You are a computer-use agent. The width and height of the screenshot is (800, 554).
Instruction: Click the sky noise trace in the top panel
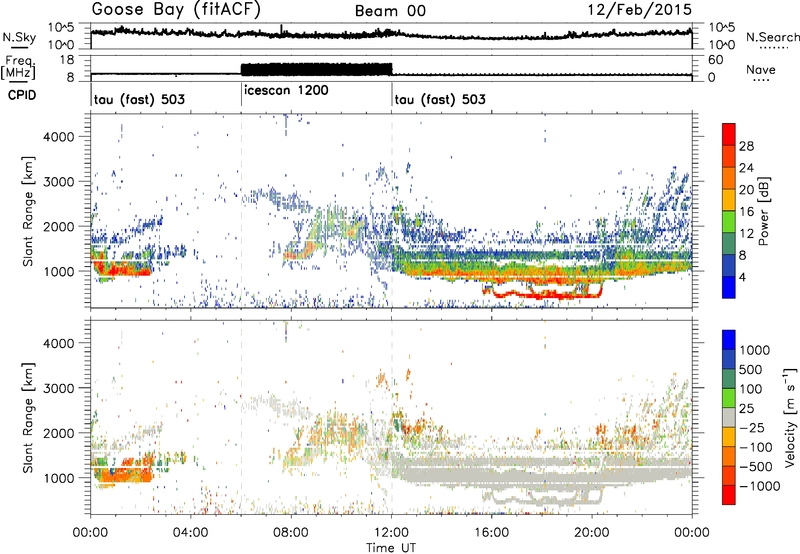coord(391,34)
